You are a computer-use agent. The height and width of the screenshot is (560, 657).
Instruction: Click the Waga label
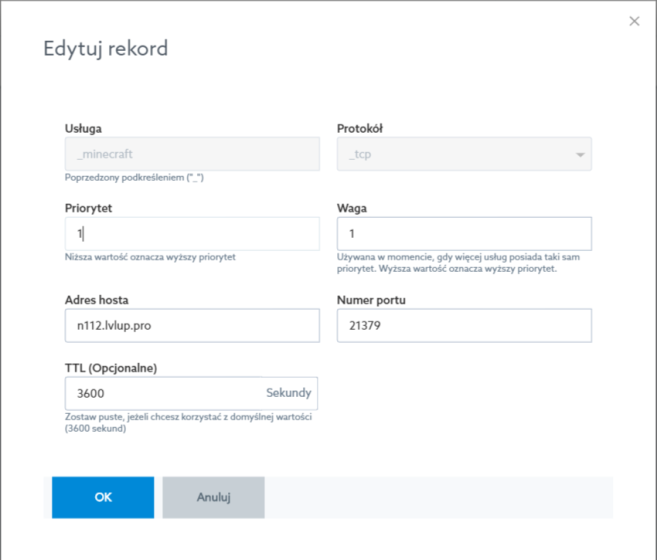click(352, 208)
